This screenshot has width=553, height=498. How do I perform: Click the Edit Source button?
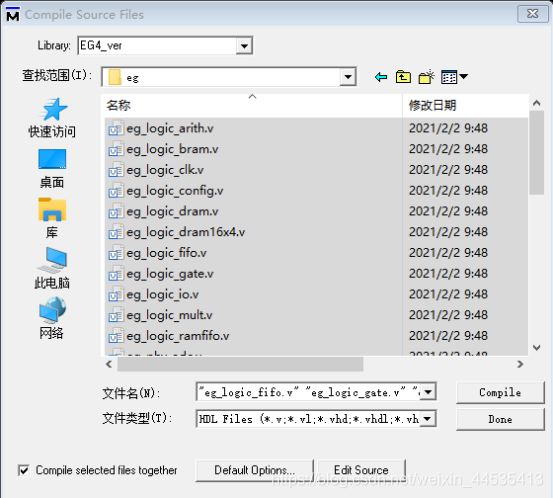361,470
